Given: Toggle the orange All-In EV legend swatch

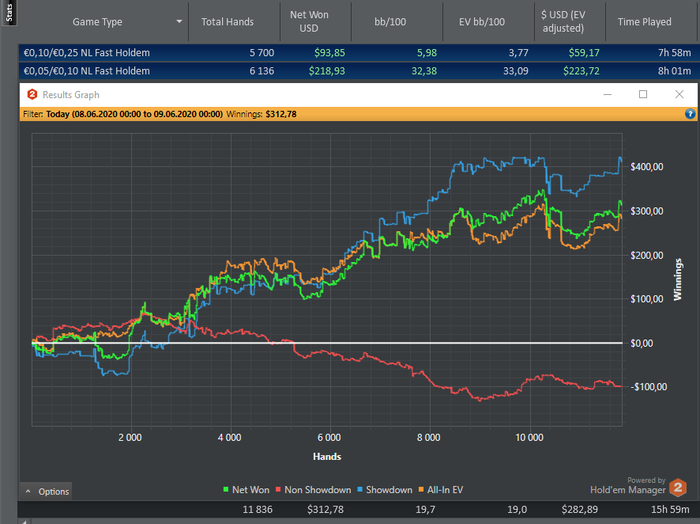Looking at the screenshot, I should click(x=421, y=490).
